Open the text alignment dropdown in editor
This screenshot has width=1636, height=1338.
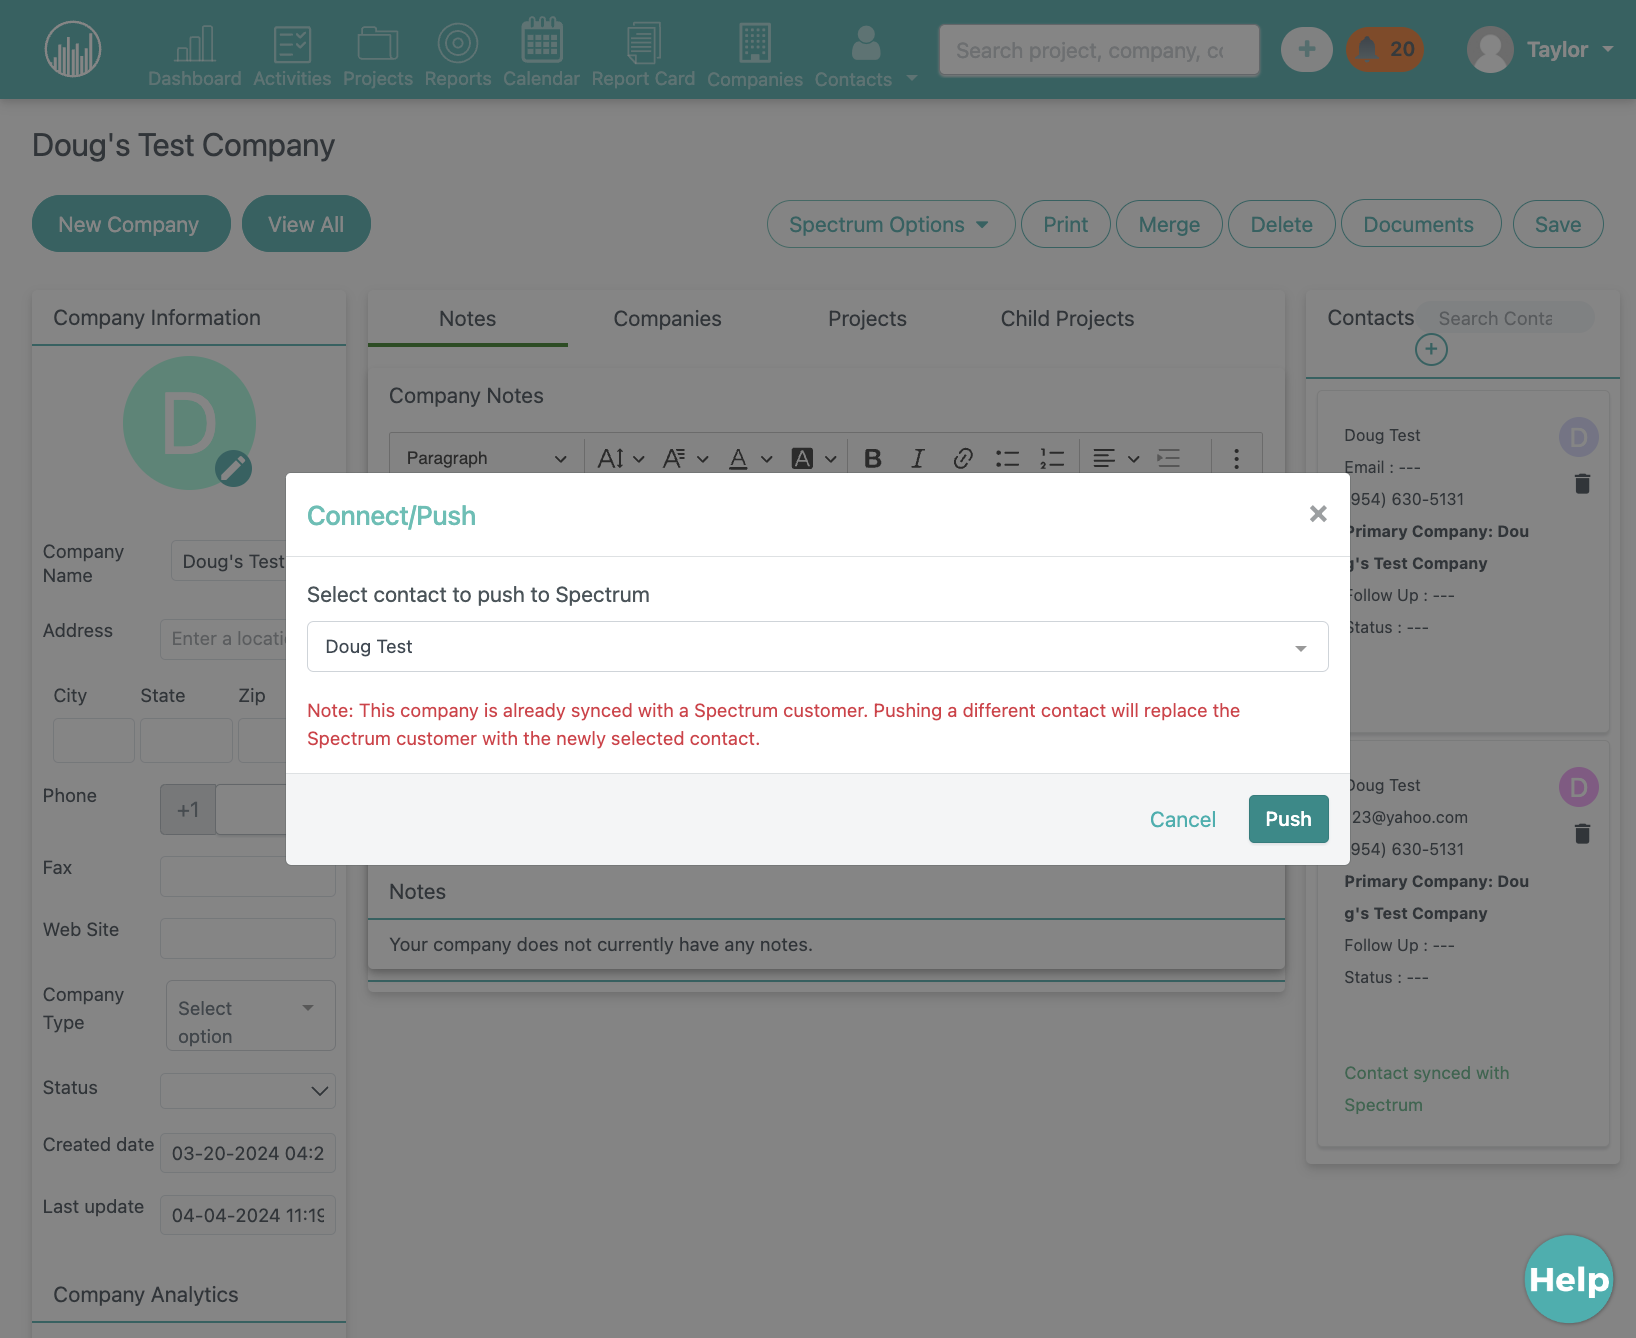point(1116,458)
